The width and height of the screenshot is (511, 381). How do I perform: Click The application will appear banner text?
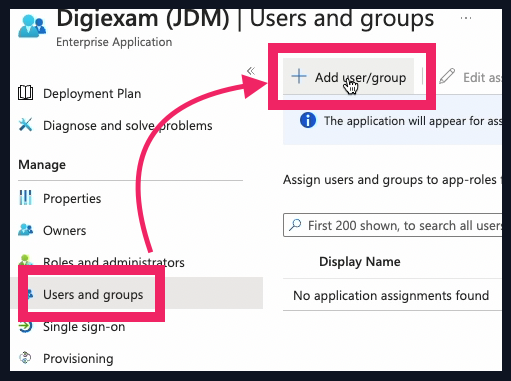pos(413,121)
